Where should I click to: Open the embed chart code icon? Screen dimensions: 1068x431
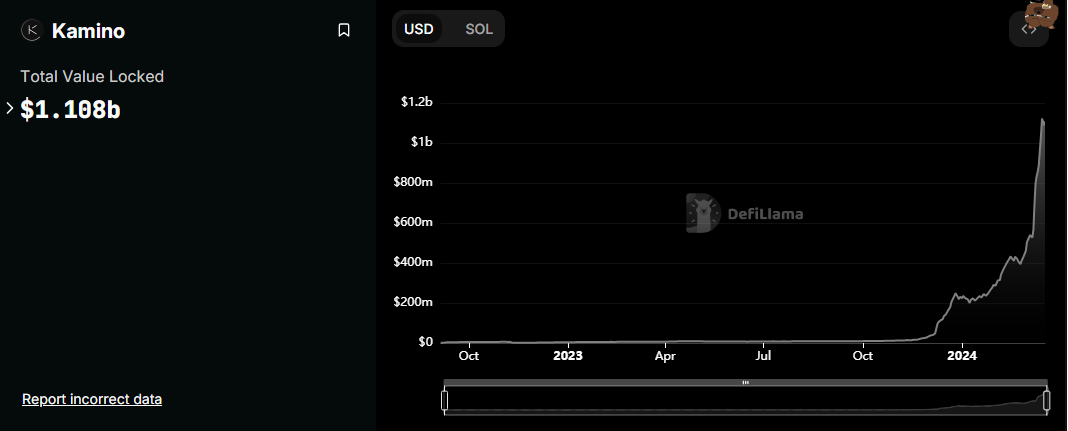point(1028,29)
